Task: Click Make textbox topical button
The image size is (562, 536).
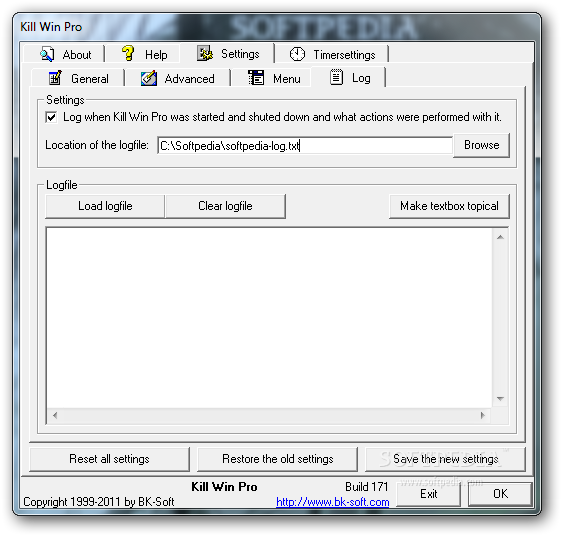Action: pyautogui.click(x=449, y=206)
